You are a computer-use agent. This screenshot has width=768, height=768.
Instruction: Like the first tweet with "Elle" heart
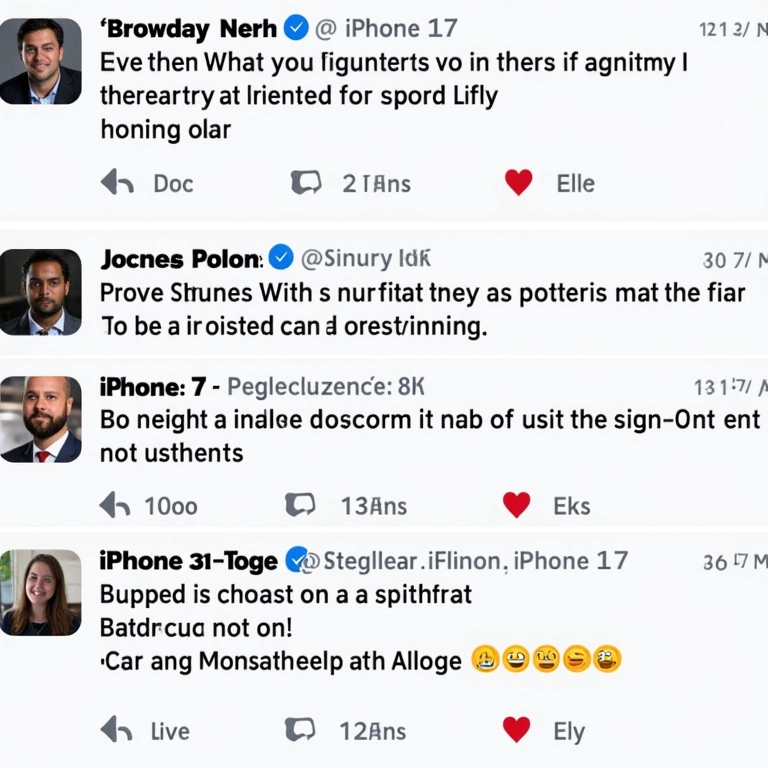pyautogui.click(x=518, y=182)
